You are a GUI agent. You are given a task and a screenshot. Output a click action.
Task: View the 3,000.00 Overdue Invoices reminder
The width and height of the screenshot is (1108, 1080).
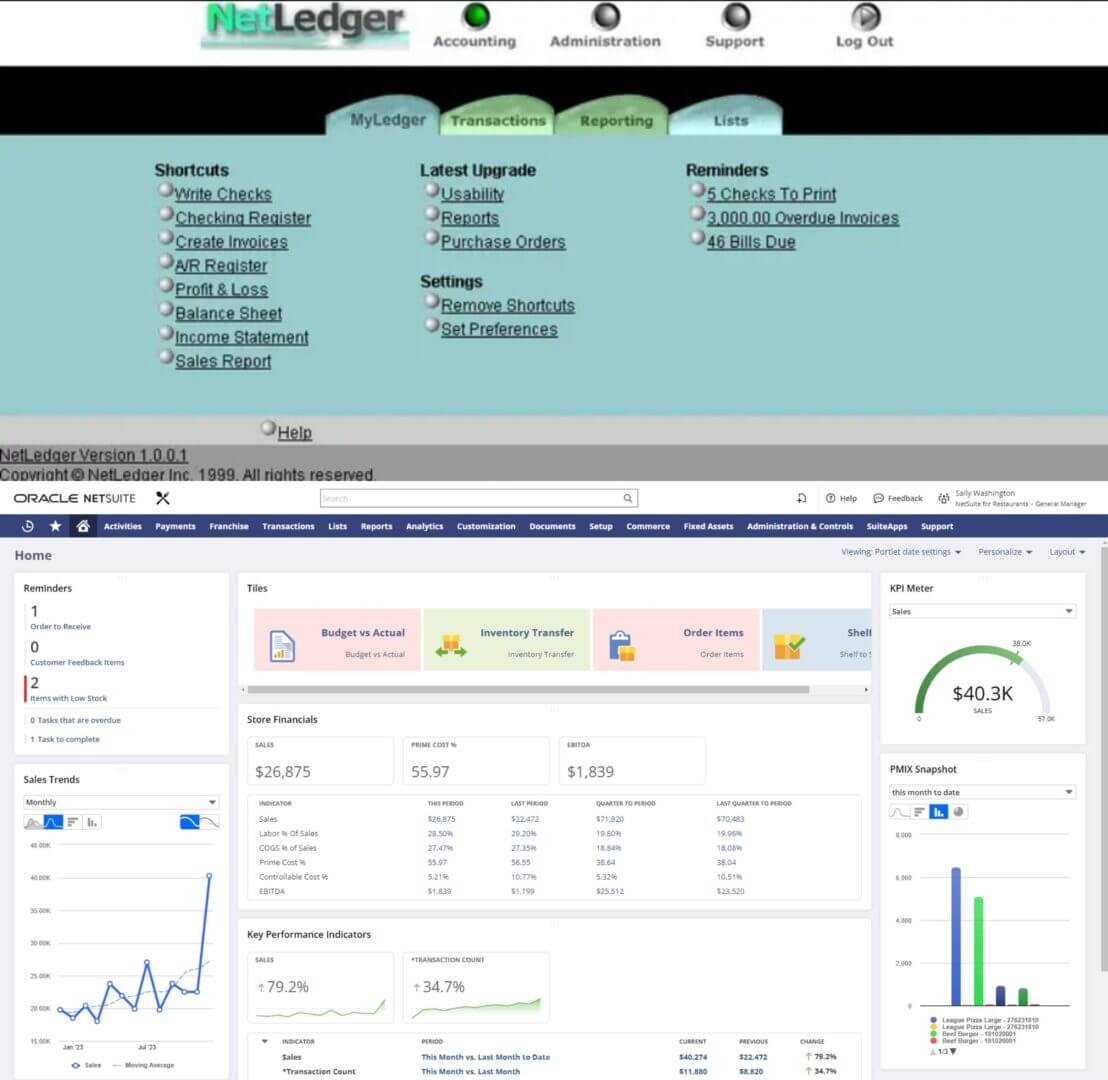(803, 218)
